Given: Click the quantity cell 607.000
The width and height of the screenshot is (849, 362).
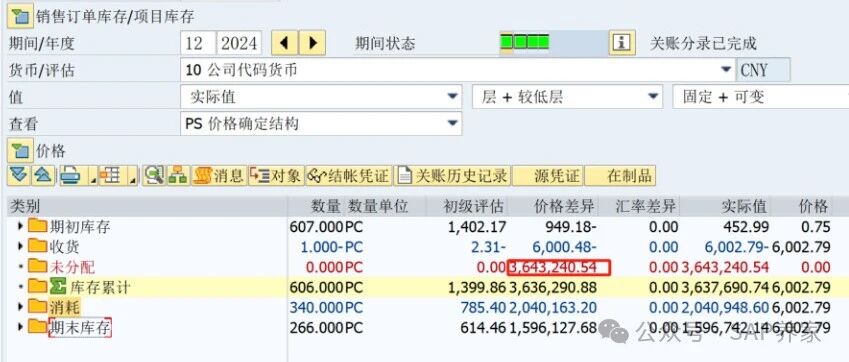Looking at the screenshot, I should coord(317,227).
